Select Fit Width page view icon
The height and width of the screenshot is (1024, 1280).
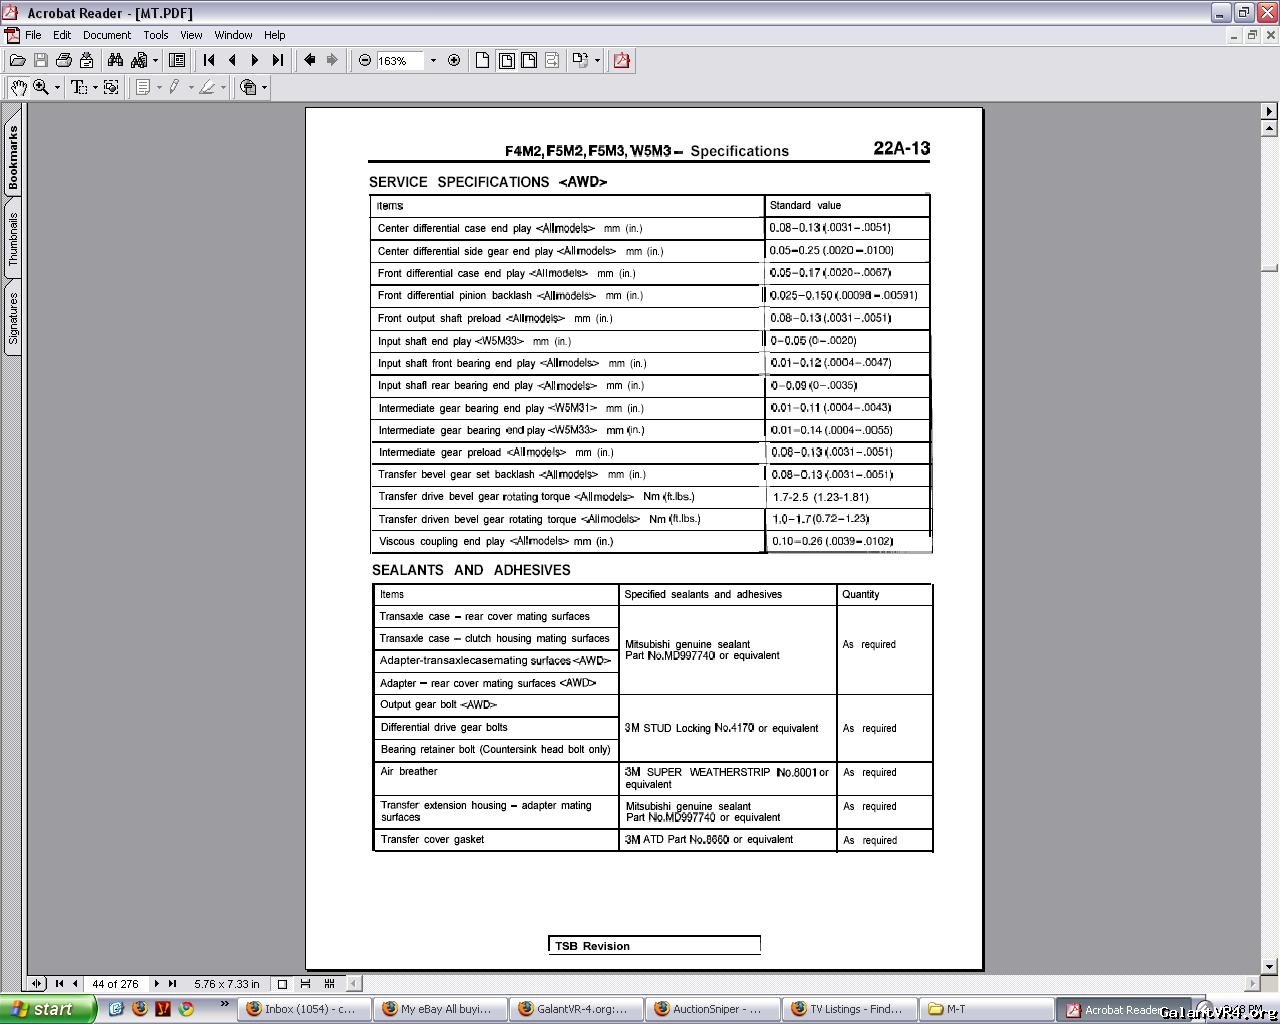click(529, 61)
